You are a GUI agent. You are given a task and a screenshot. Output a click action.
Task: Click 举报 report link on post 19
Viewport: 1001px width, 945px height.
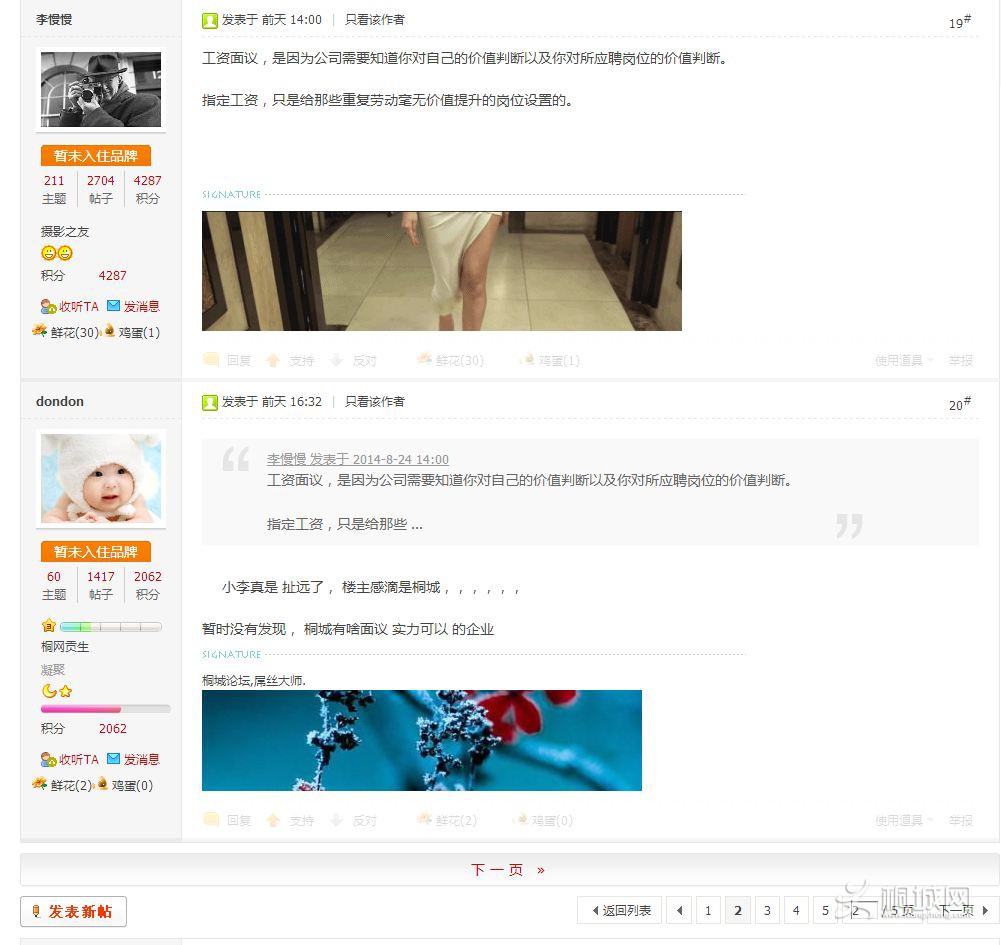[x=960, y=361]
